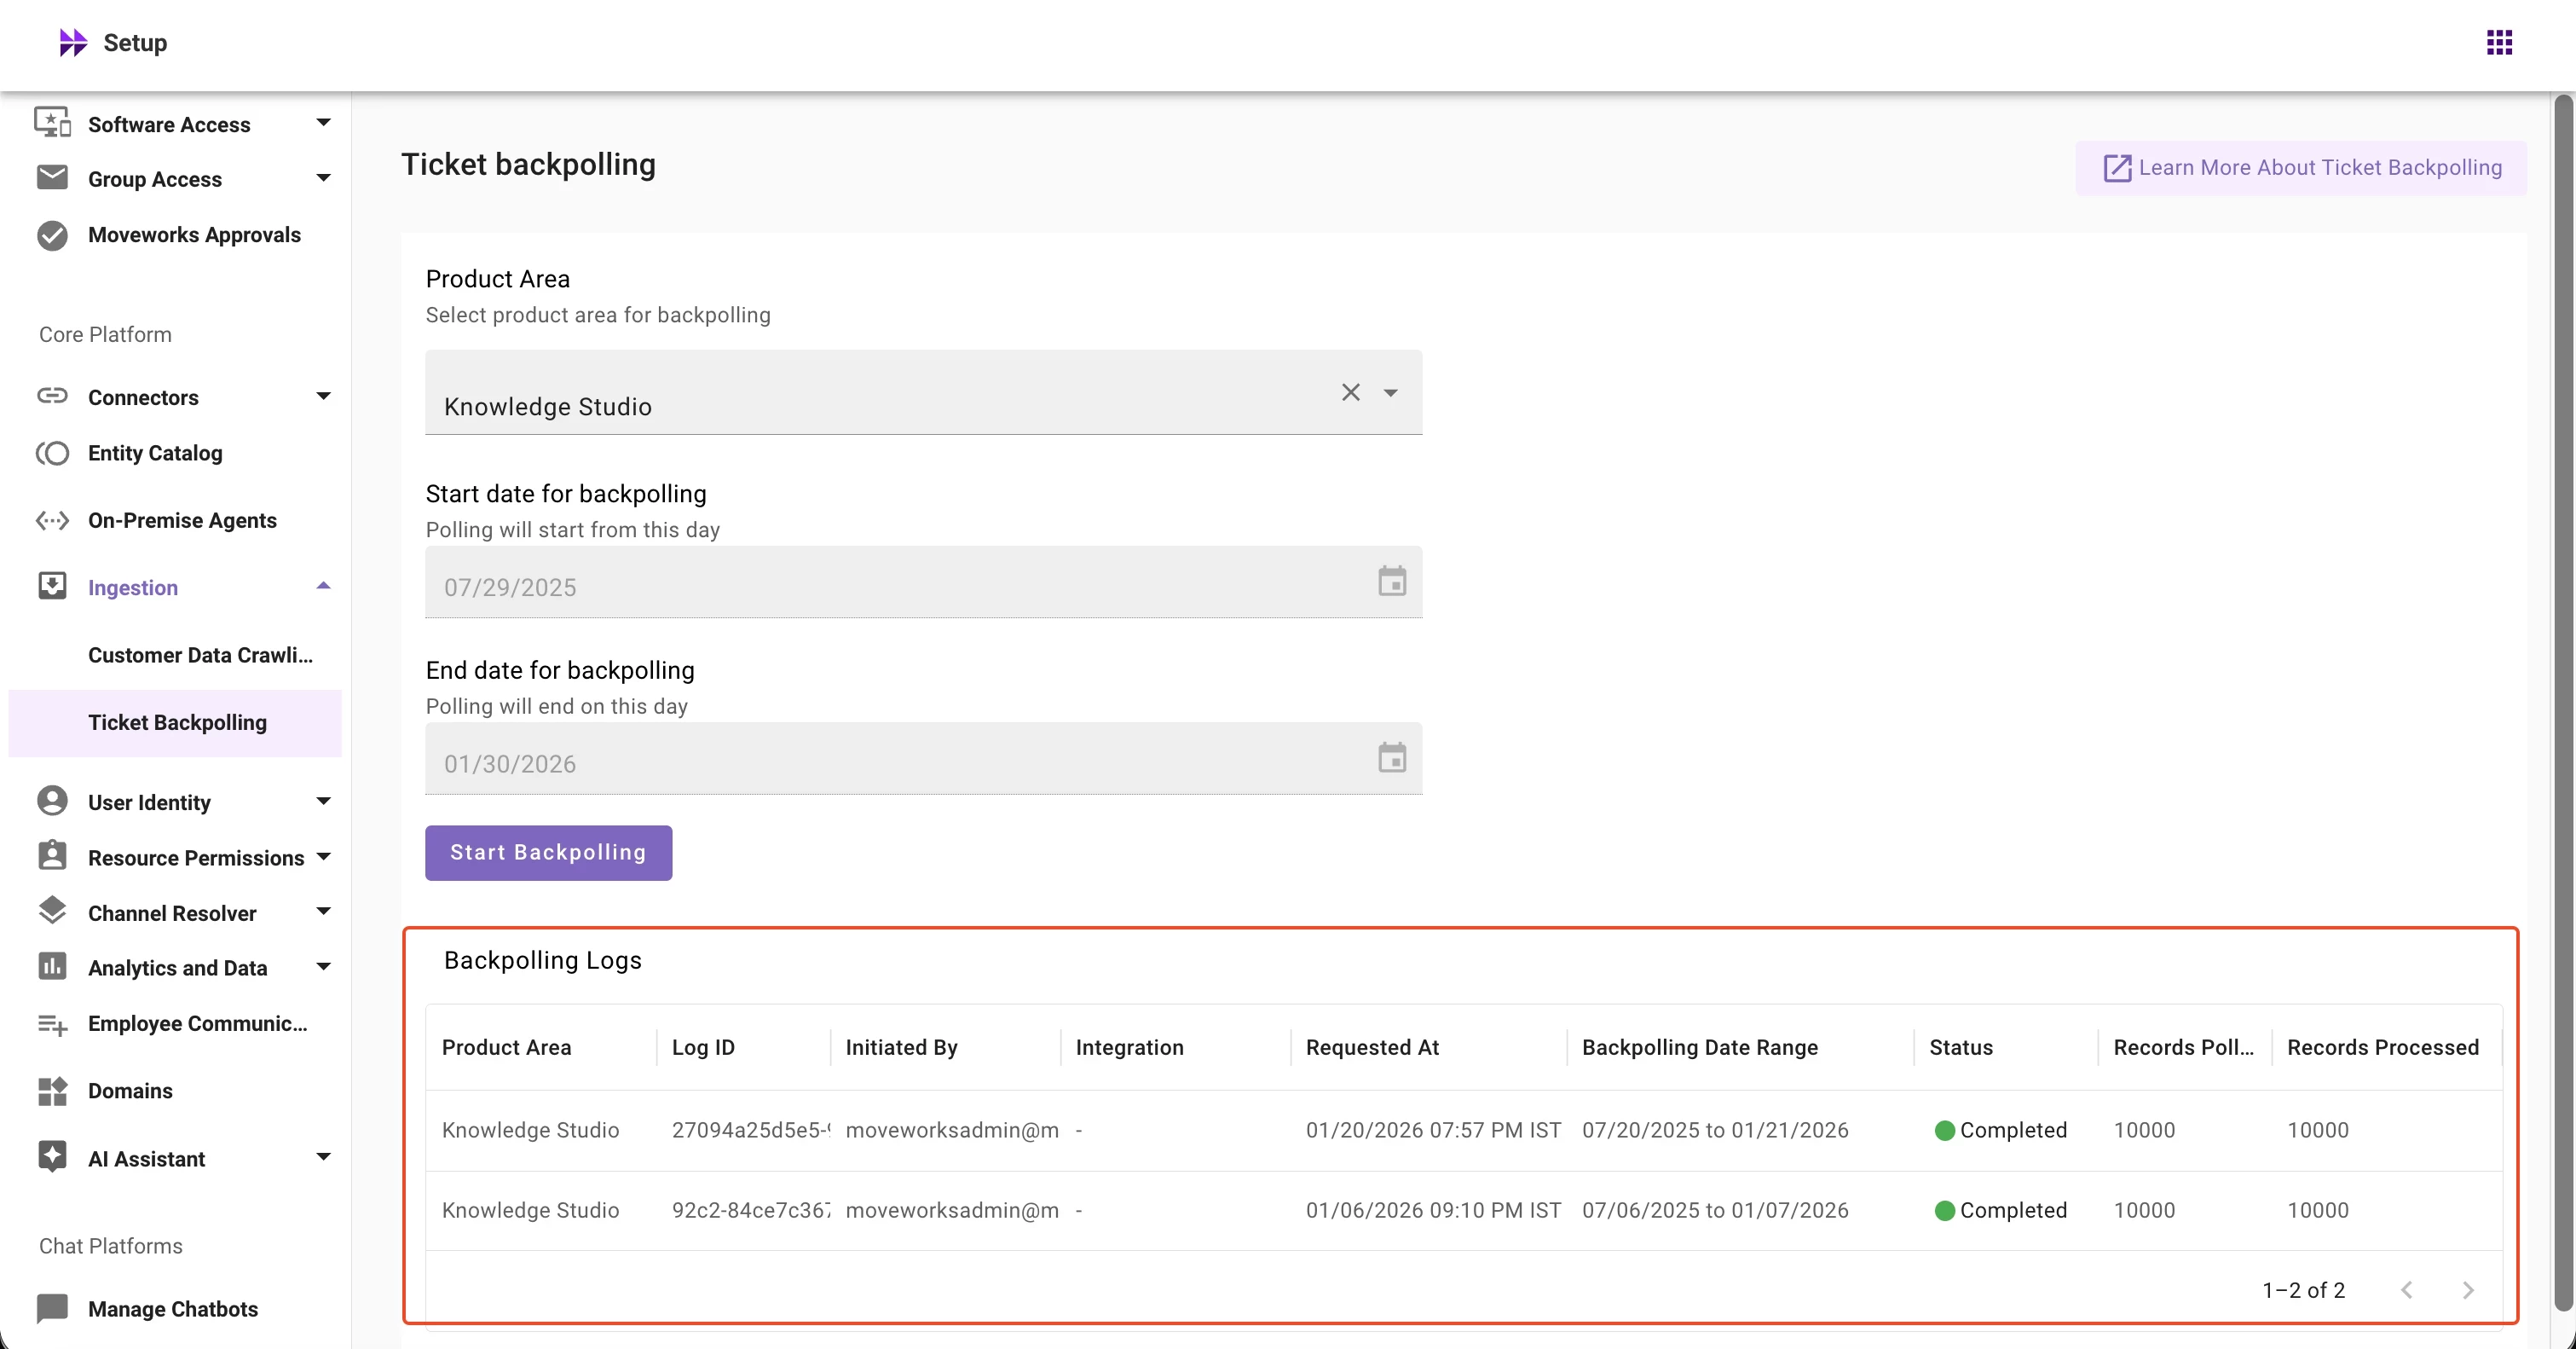Viewport: 2576px width, 1349px height.
Task: Expand the Connectors menu
Action: (x=322, y=397)
